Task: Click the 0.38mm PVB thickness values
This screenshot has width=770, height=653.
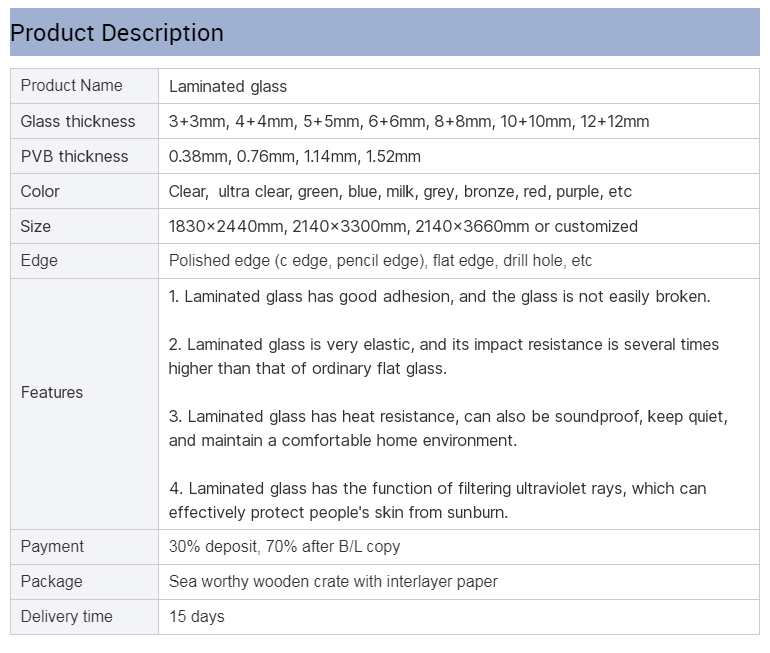Action: [x=294, y=156]
